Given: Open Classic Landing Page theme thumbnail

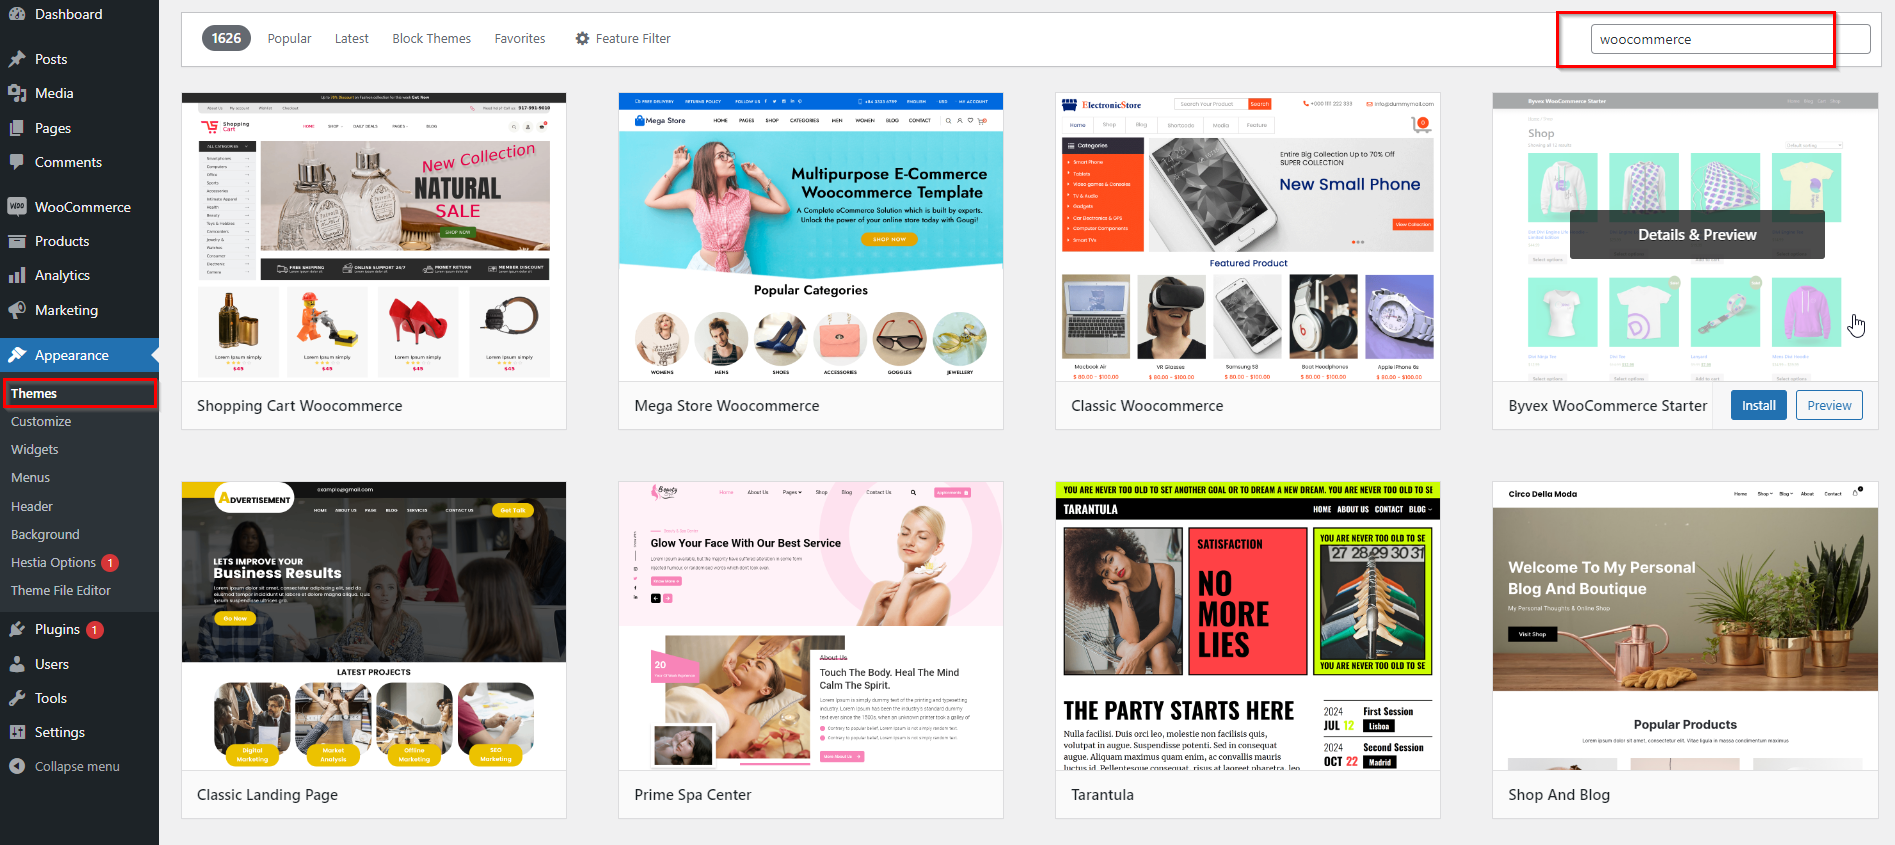Looking at the screenshot, I should coord(374,626).
